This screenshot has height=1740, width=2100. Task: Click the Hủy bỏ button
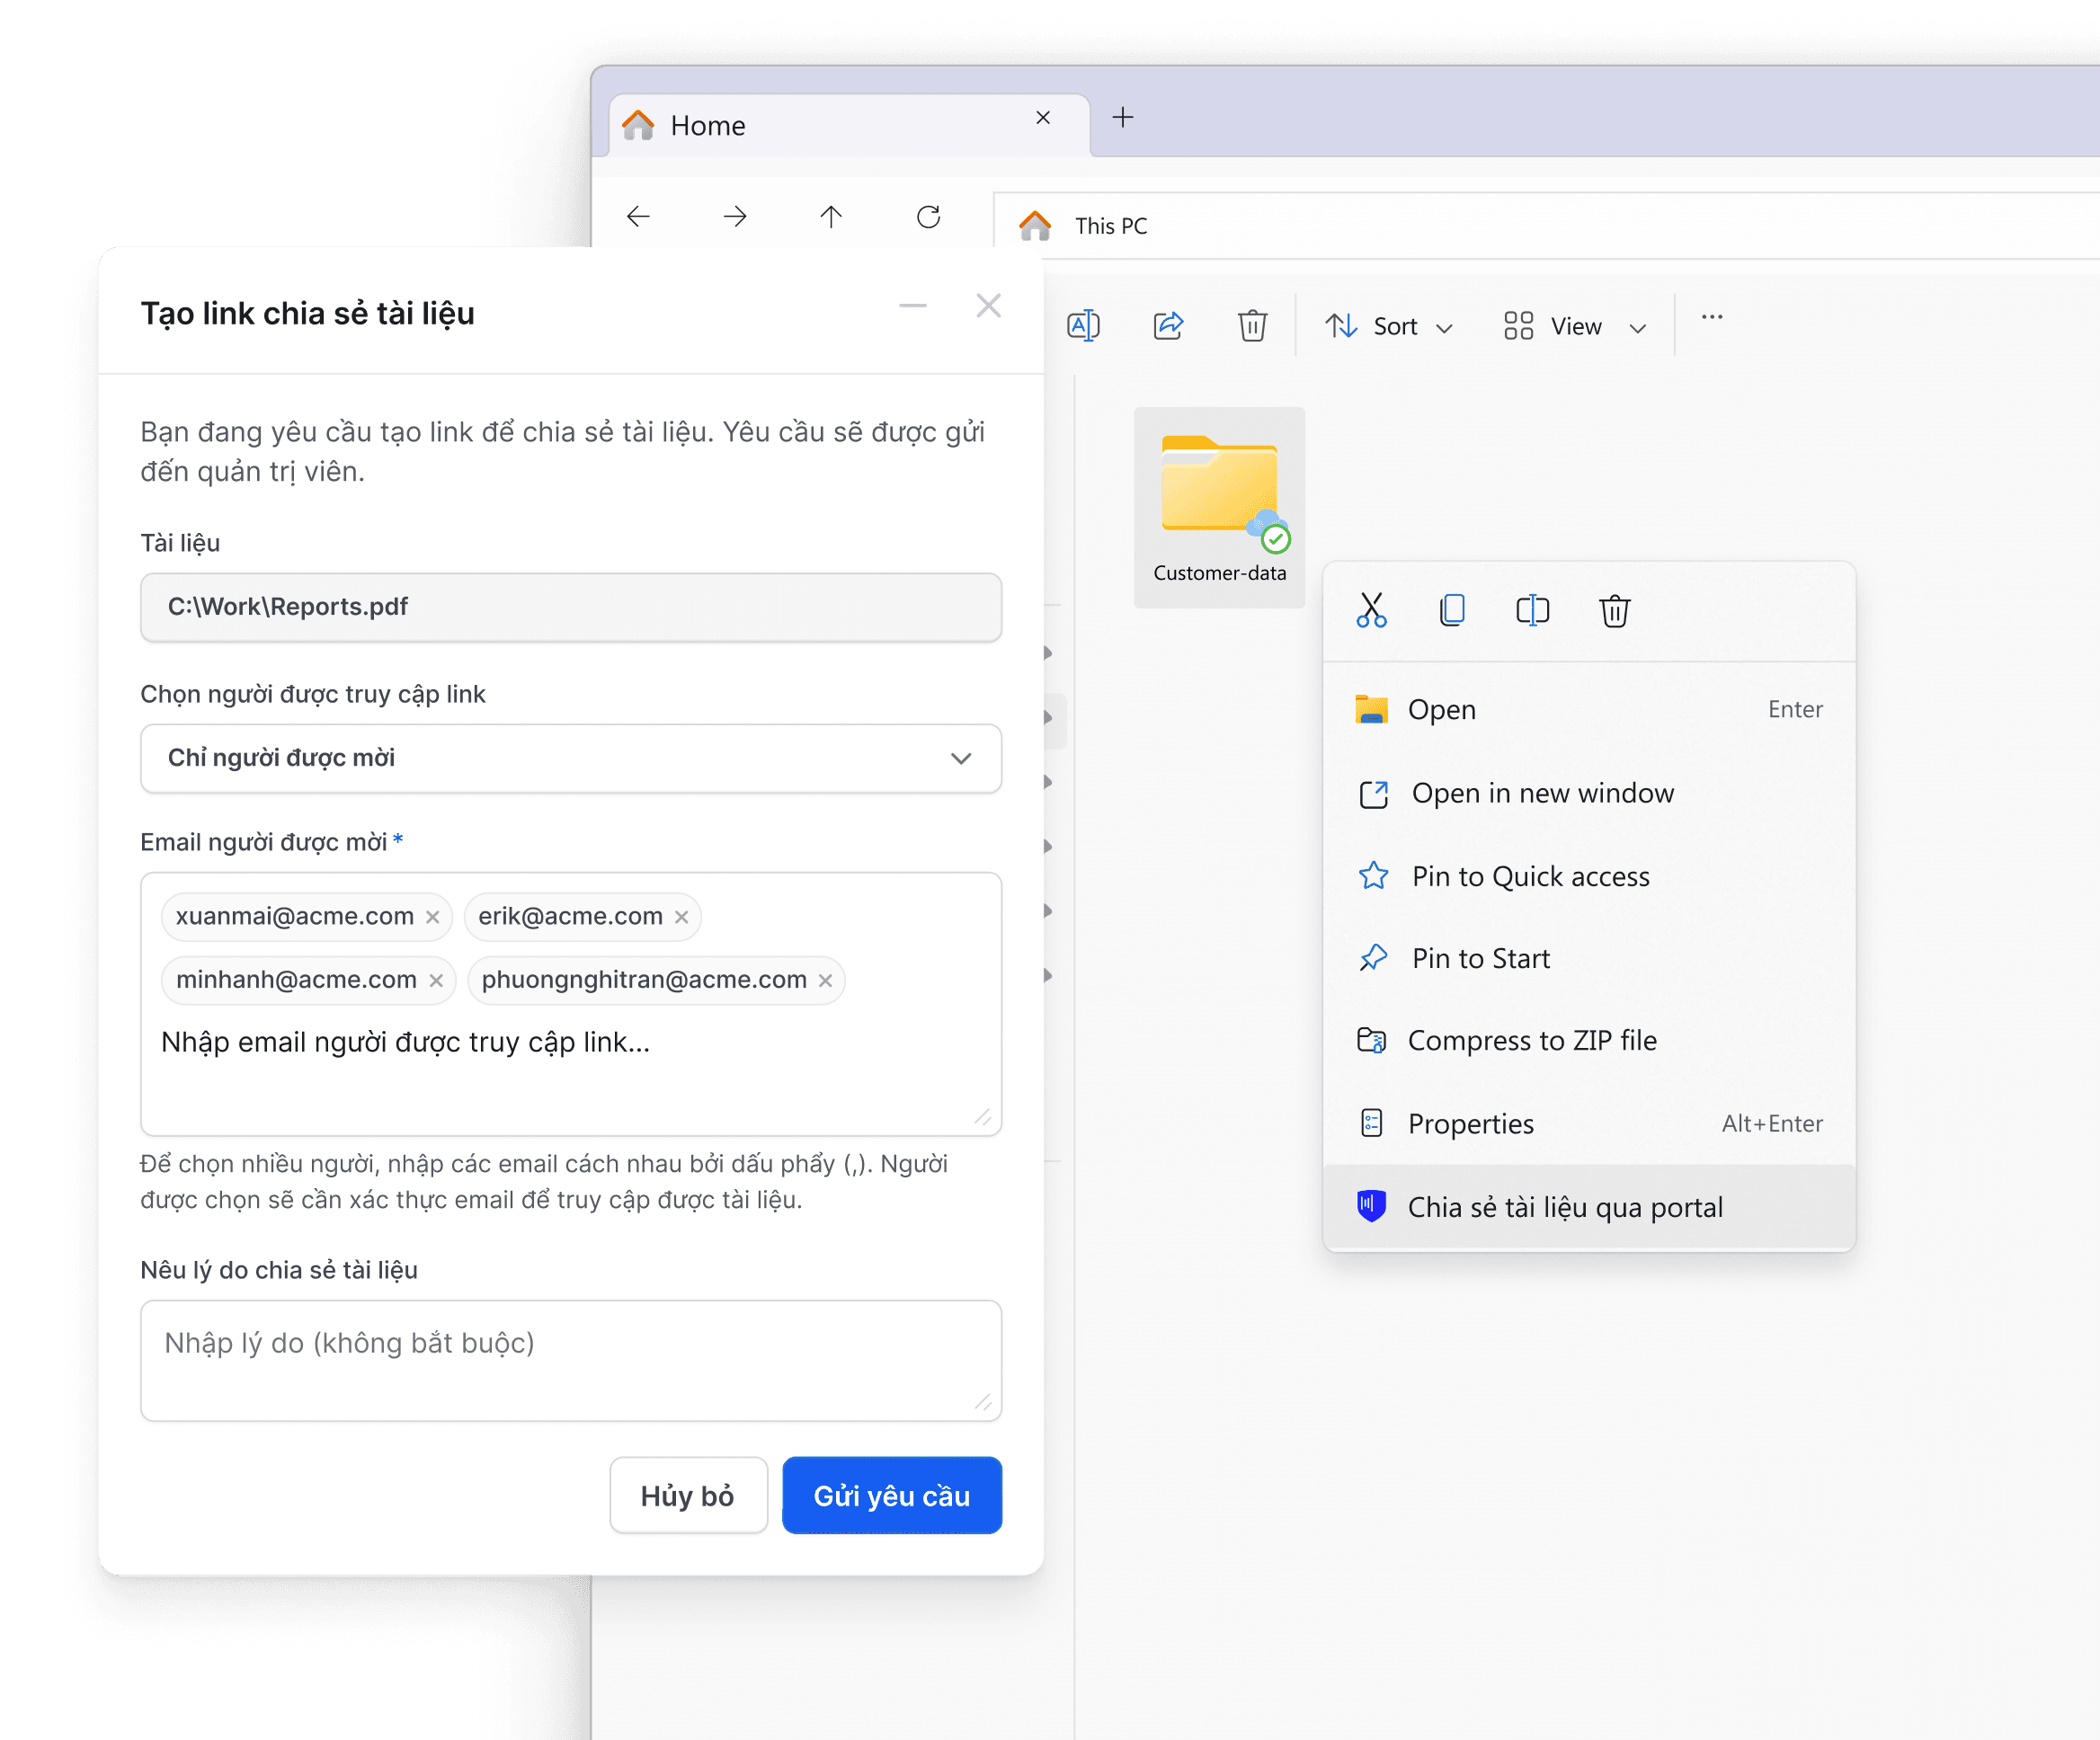688,1495
